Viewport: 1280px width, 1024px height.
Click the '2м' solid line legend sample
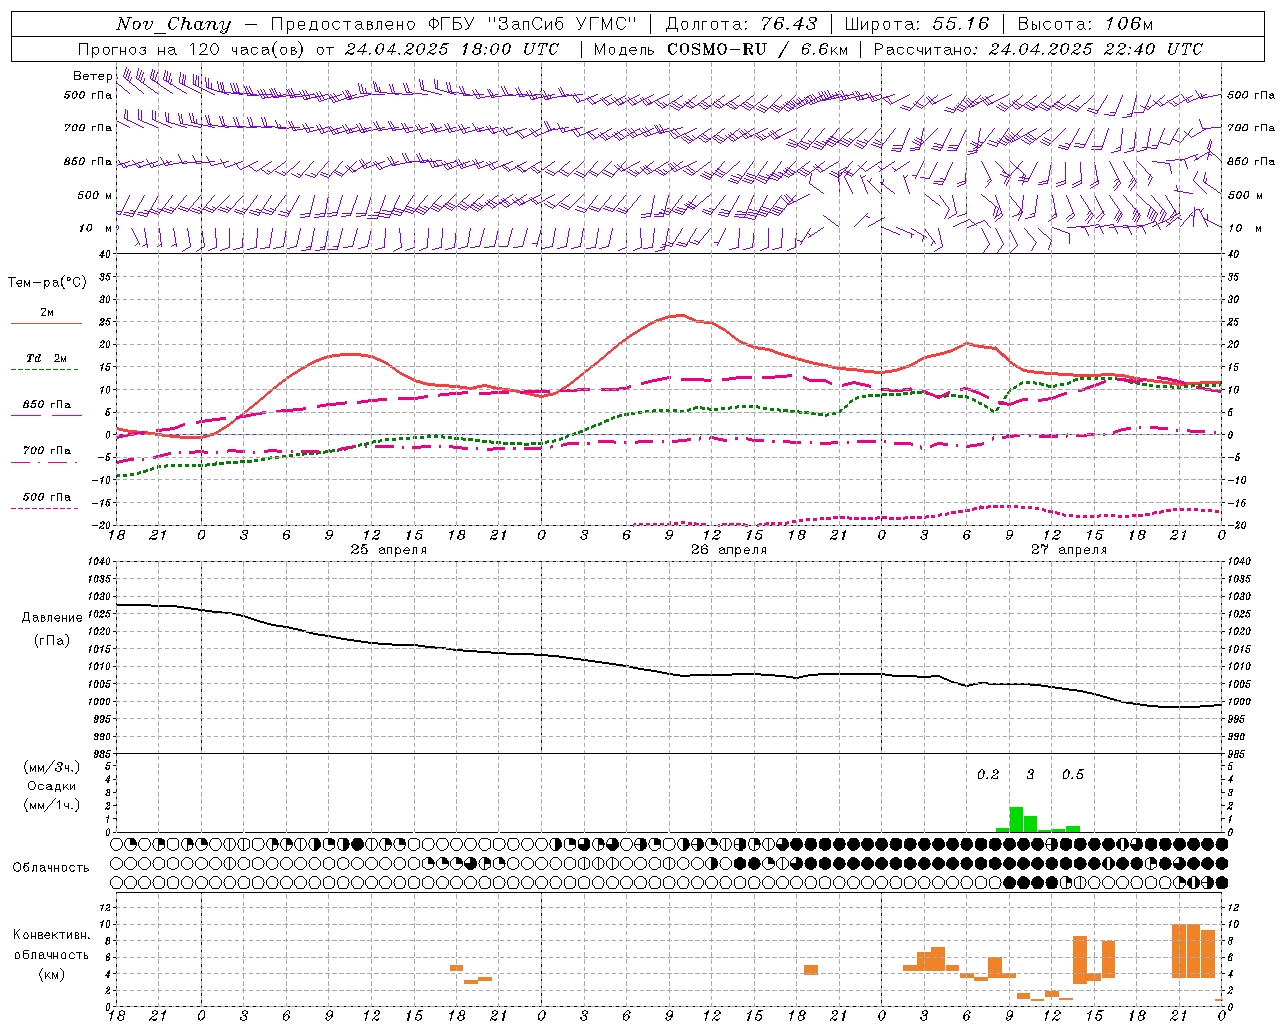[x=46, y=323]
